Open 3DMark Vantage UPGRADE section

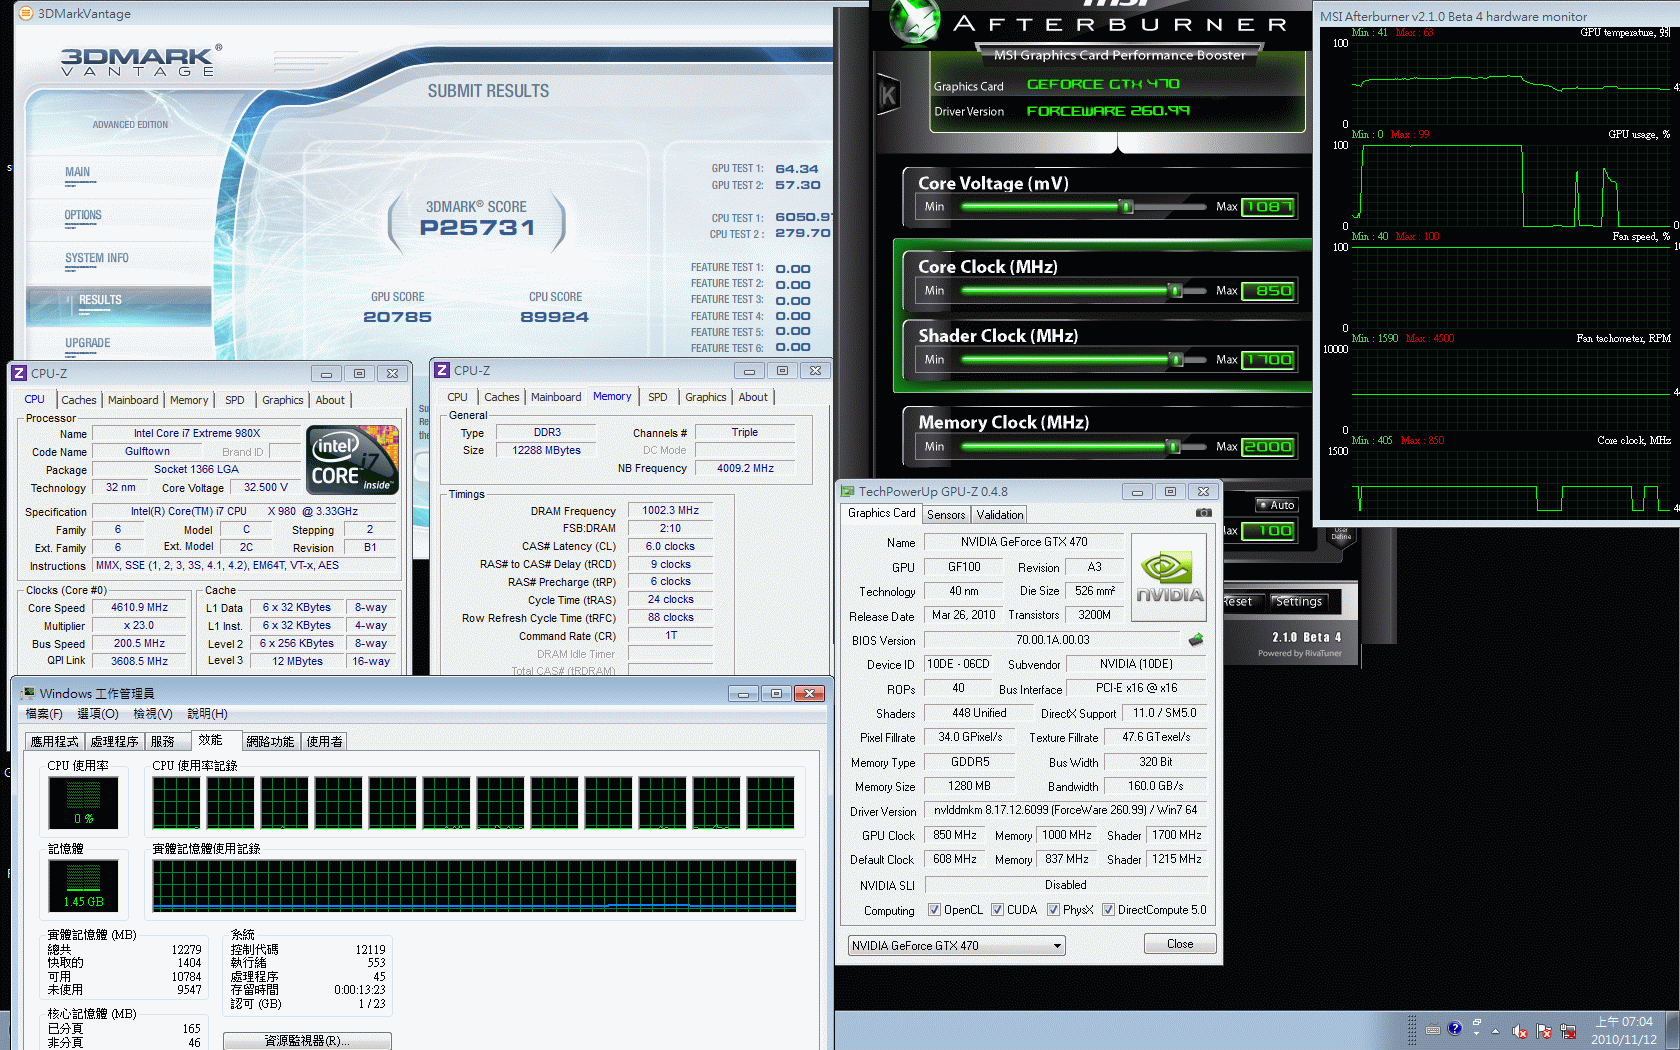pyautogui.click(x=88, y=343)
